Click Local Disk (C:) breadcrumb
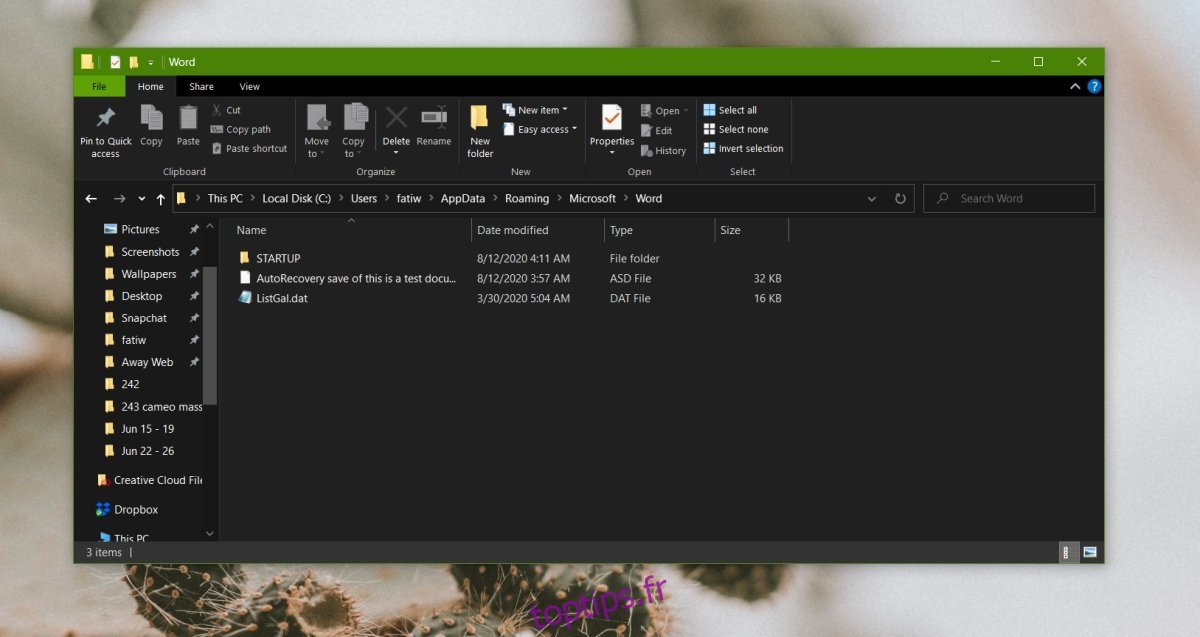The width and height of the screenshot is (1200, 637). click(x=296, y=198)
